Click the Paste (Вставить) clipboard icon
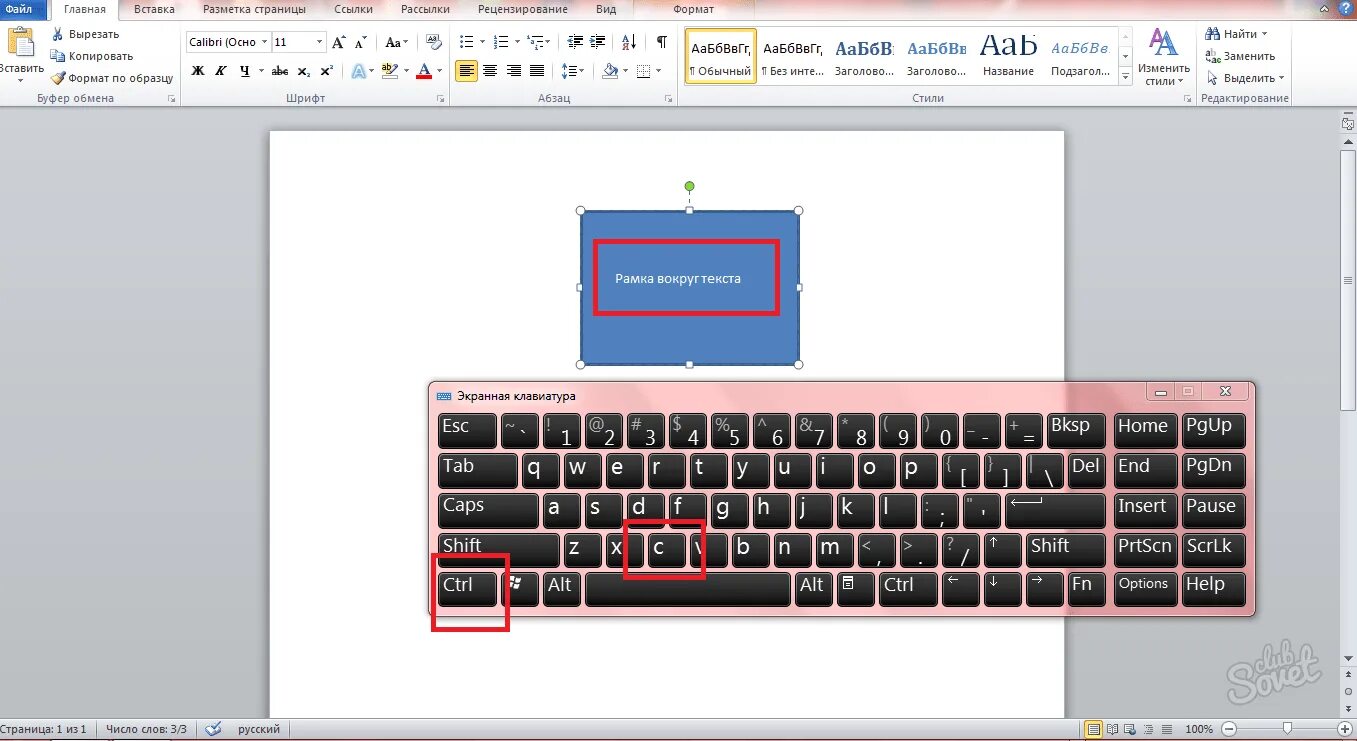The height and width of the screenshot is (741, 1357). (20, 43)
